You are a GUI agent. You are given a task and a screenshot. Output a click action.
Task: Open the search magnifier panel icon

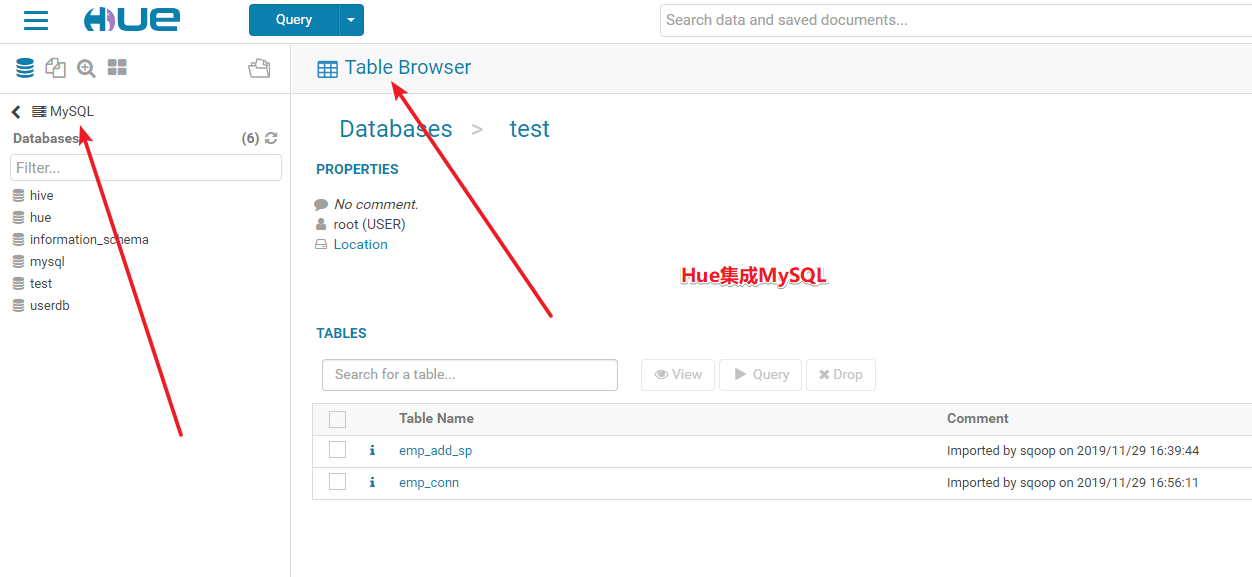click(x=87, y=68)
